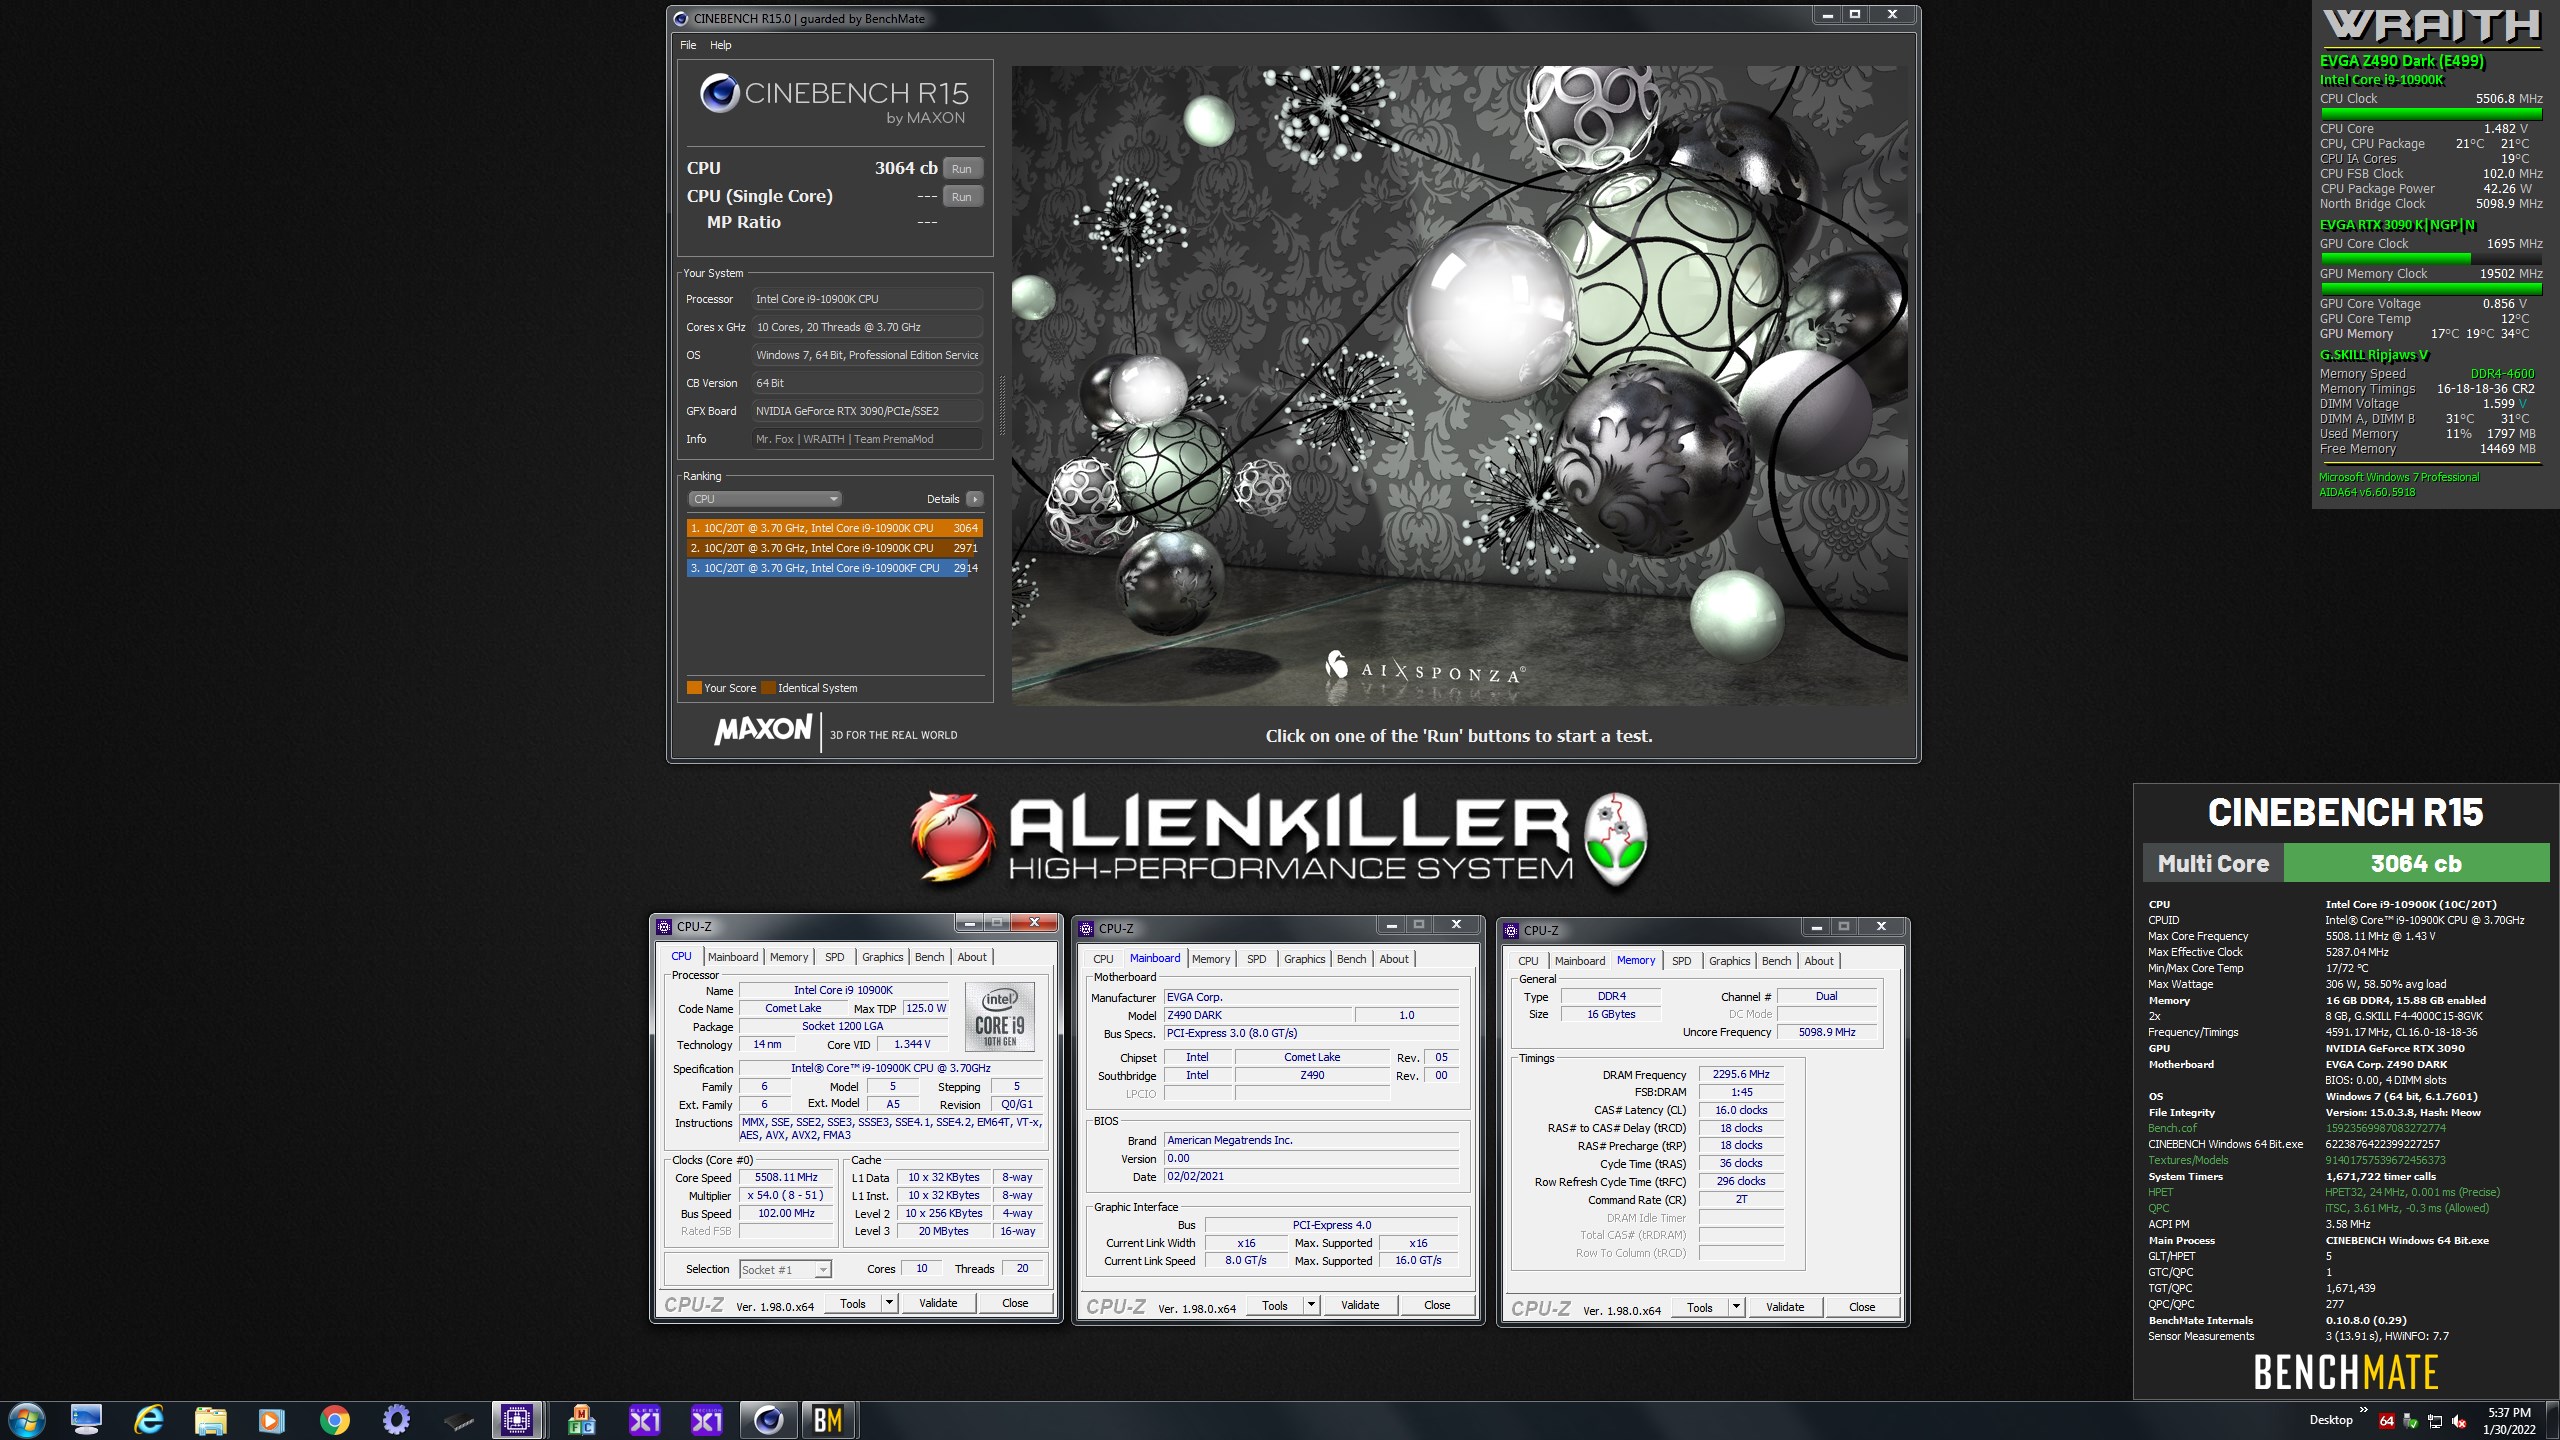
Task: Open the Socket #1 selection dropdown
Action: click(785, 1270)
